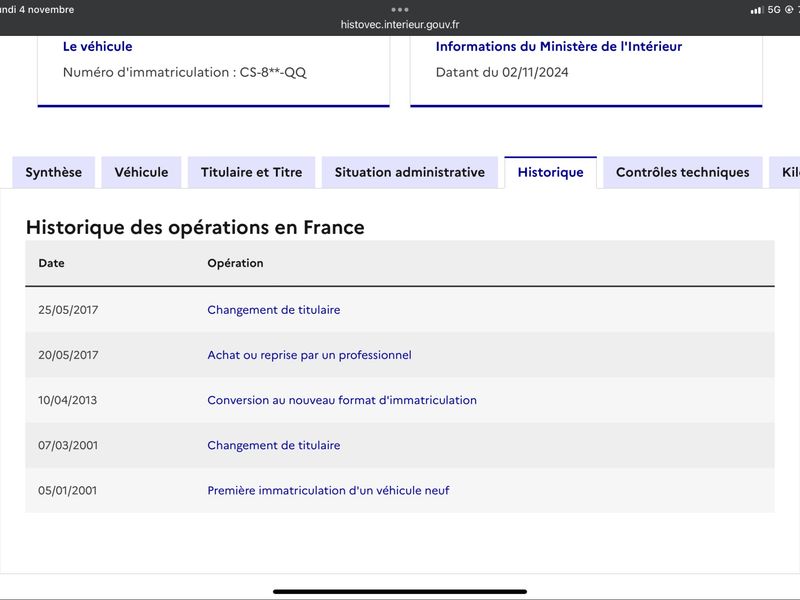800x600 pixels.
Task: Switch to the Véhicule tab
Action: pos(141,172)
